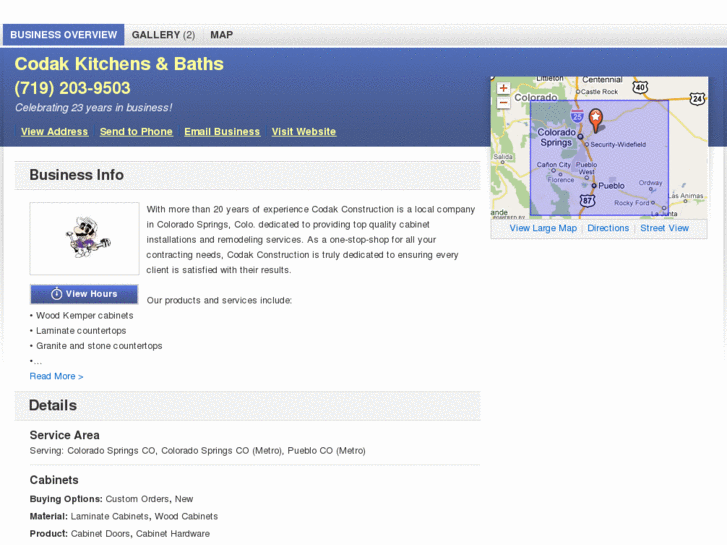Click the phone number (719) 203-9503
Viewport: 727px width, 545px height.
(x=72, y=88)
